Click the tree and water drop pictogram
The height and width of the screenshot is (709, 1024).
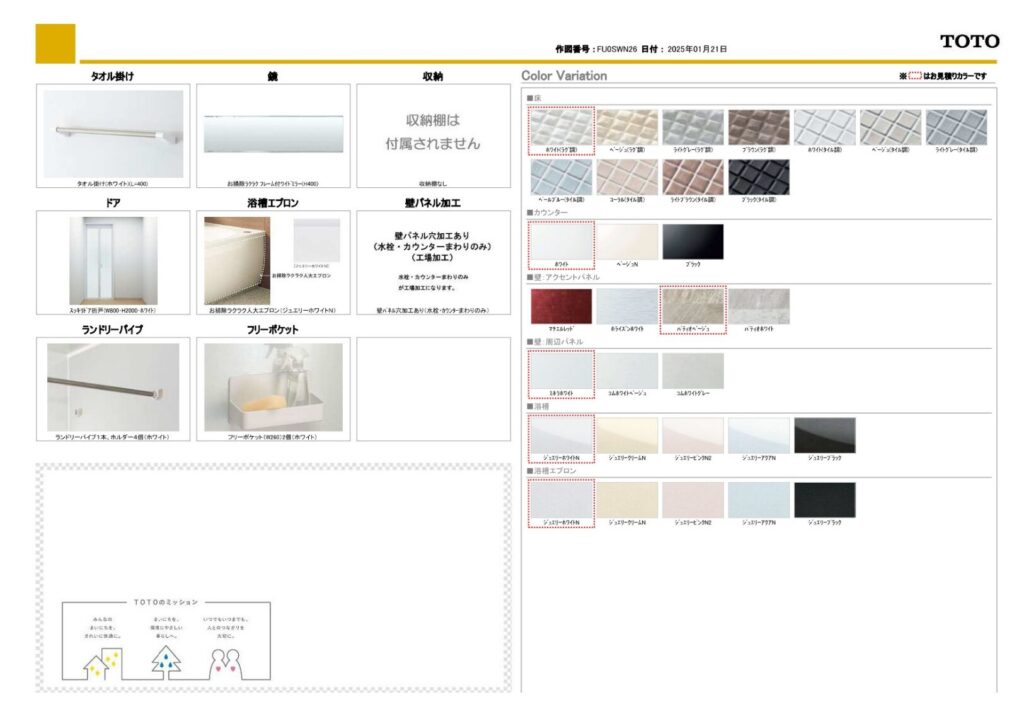click(x=166, y=661)
